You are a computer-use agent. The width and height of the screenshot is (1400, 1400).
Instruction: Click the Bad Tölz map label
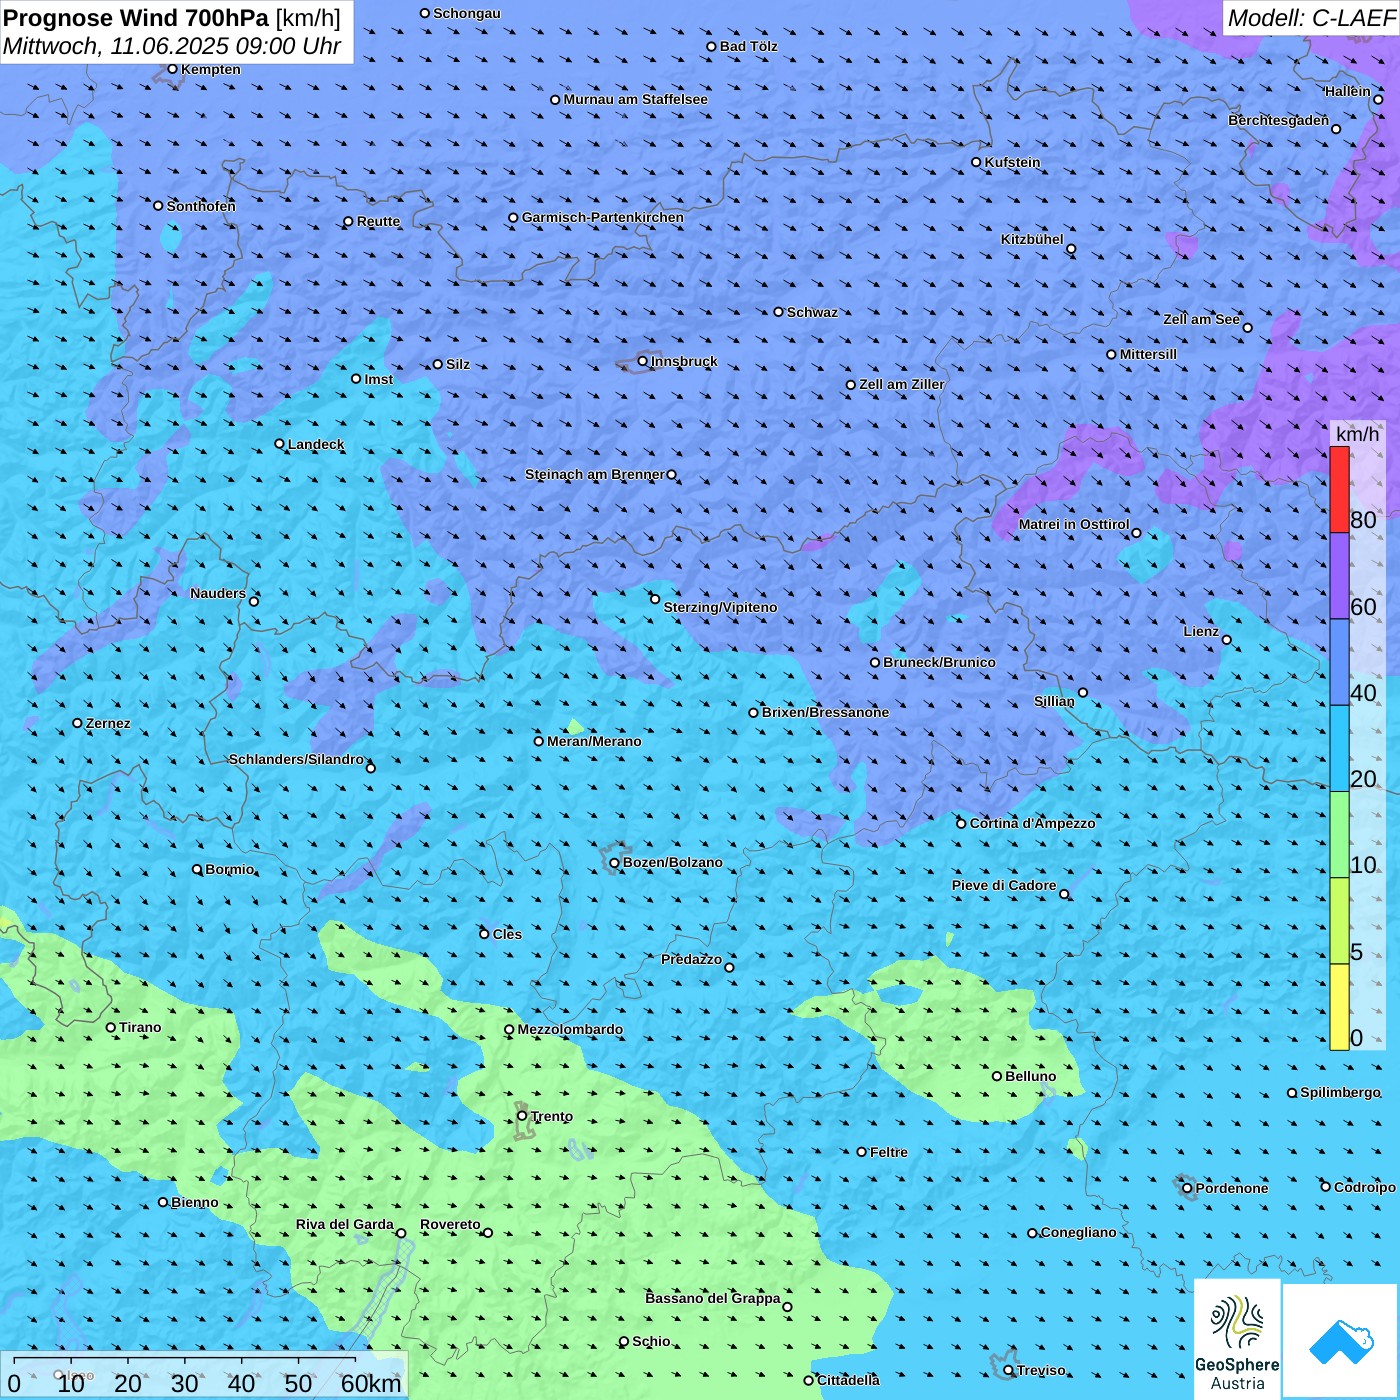(x=748, y=46)
